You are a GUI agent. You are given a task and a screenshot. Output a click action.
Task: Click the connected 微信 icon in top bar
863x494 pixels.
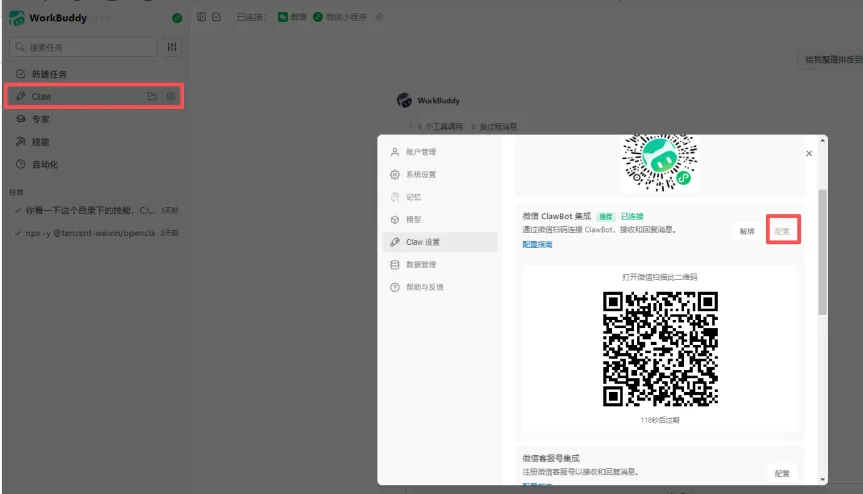[282, 17]
